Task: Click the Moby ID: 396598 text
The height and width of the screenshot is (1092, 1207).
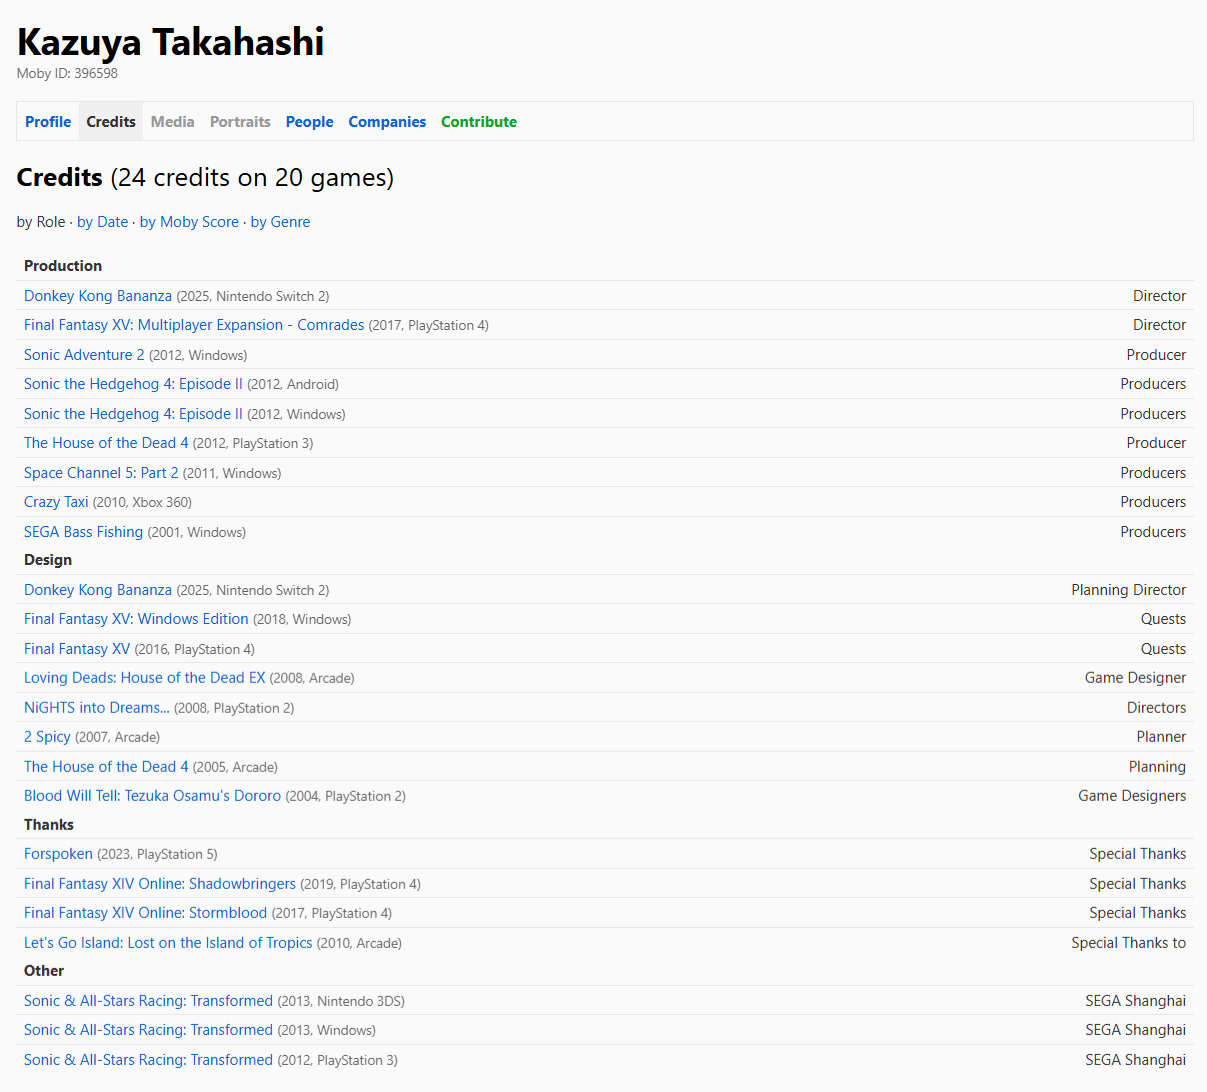Action: pyautogui.click(x=67, y=73)
